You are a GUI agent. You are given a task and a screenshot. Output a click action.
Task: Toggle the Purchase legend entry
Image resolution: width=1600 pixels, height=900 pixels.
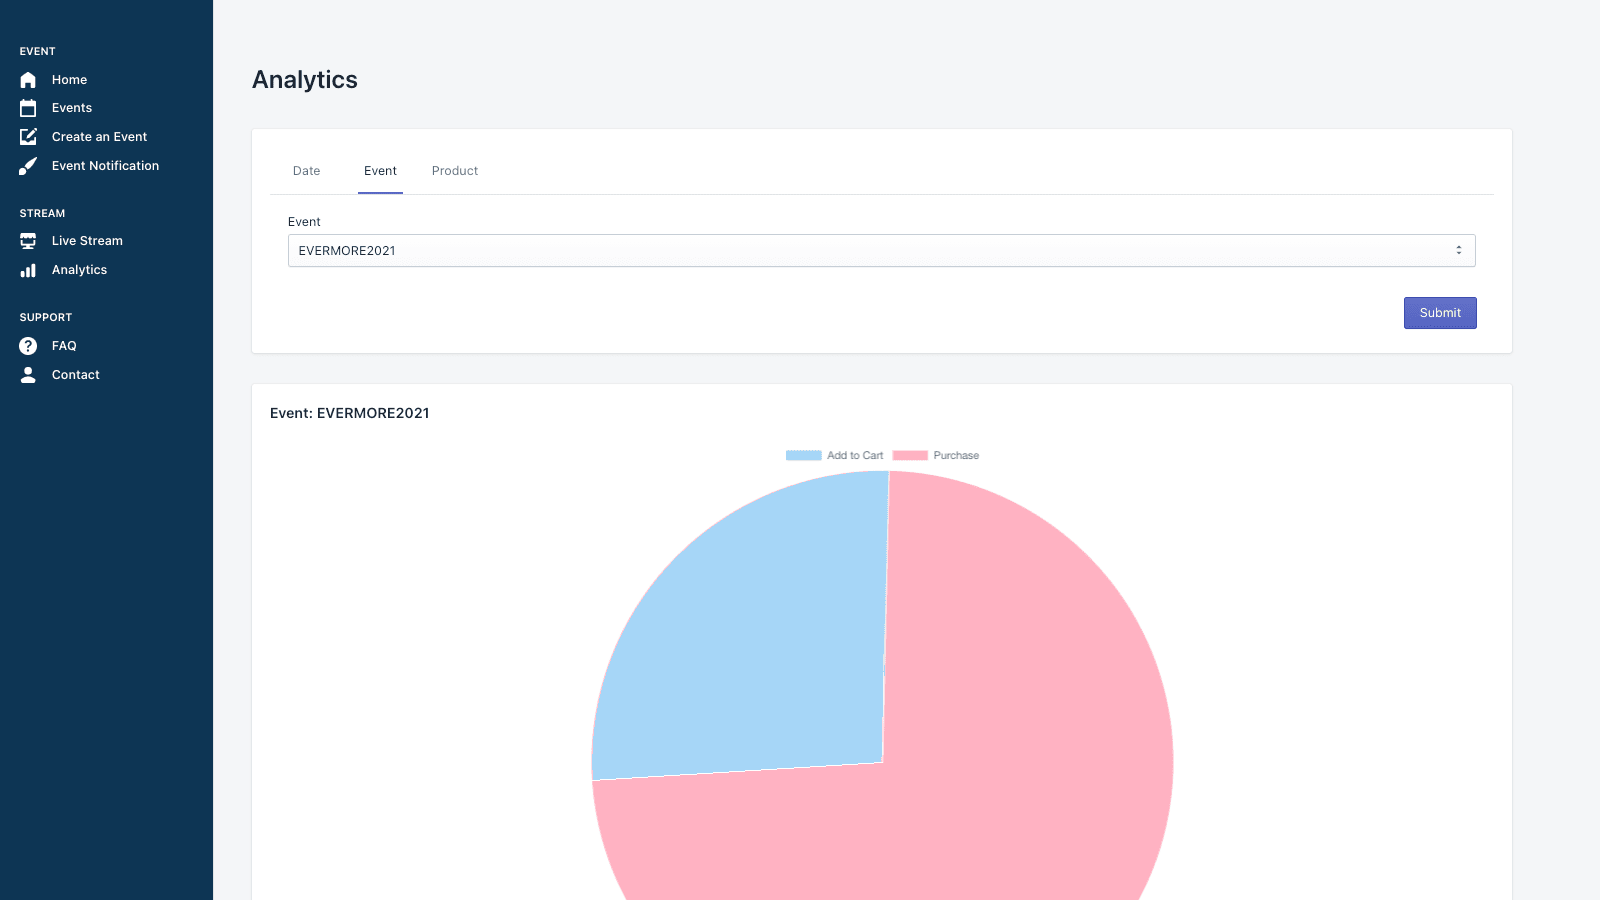pyautogui.click(x=935, y=455)
